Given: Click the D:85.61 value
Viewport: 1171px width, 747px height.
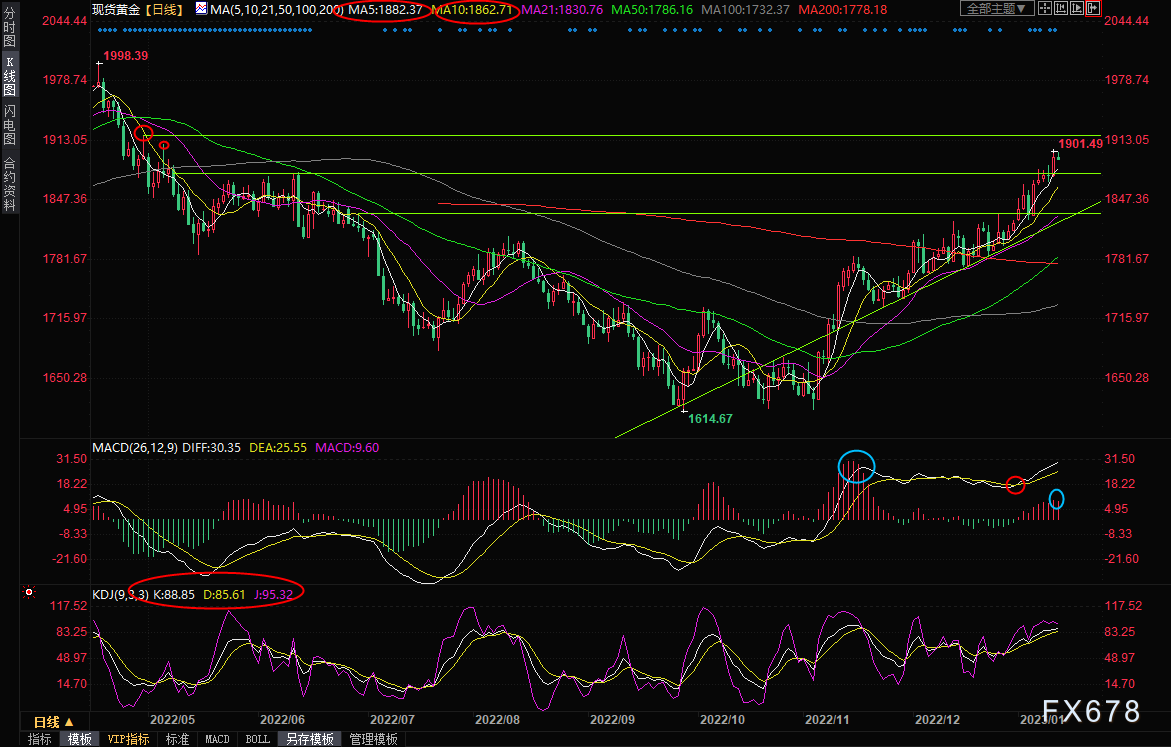Looking at the screenshot, I should point(224,595).
